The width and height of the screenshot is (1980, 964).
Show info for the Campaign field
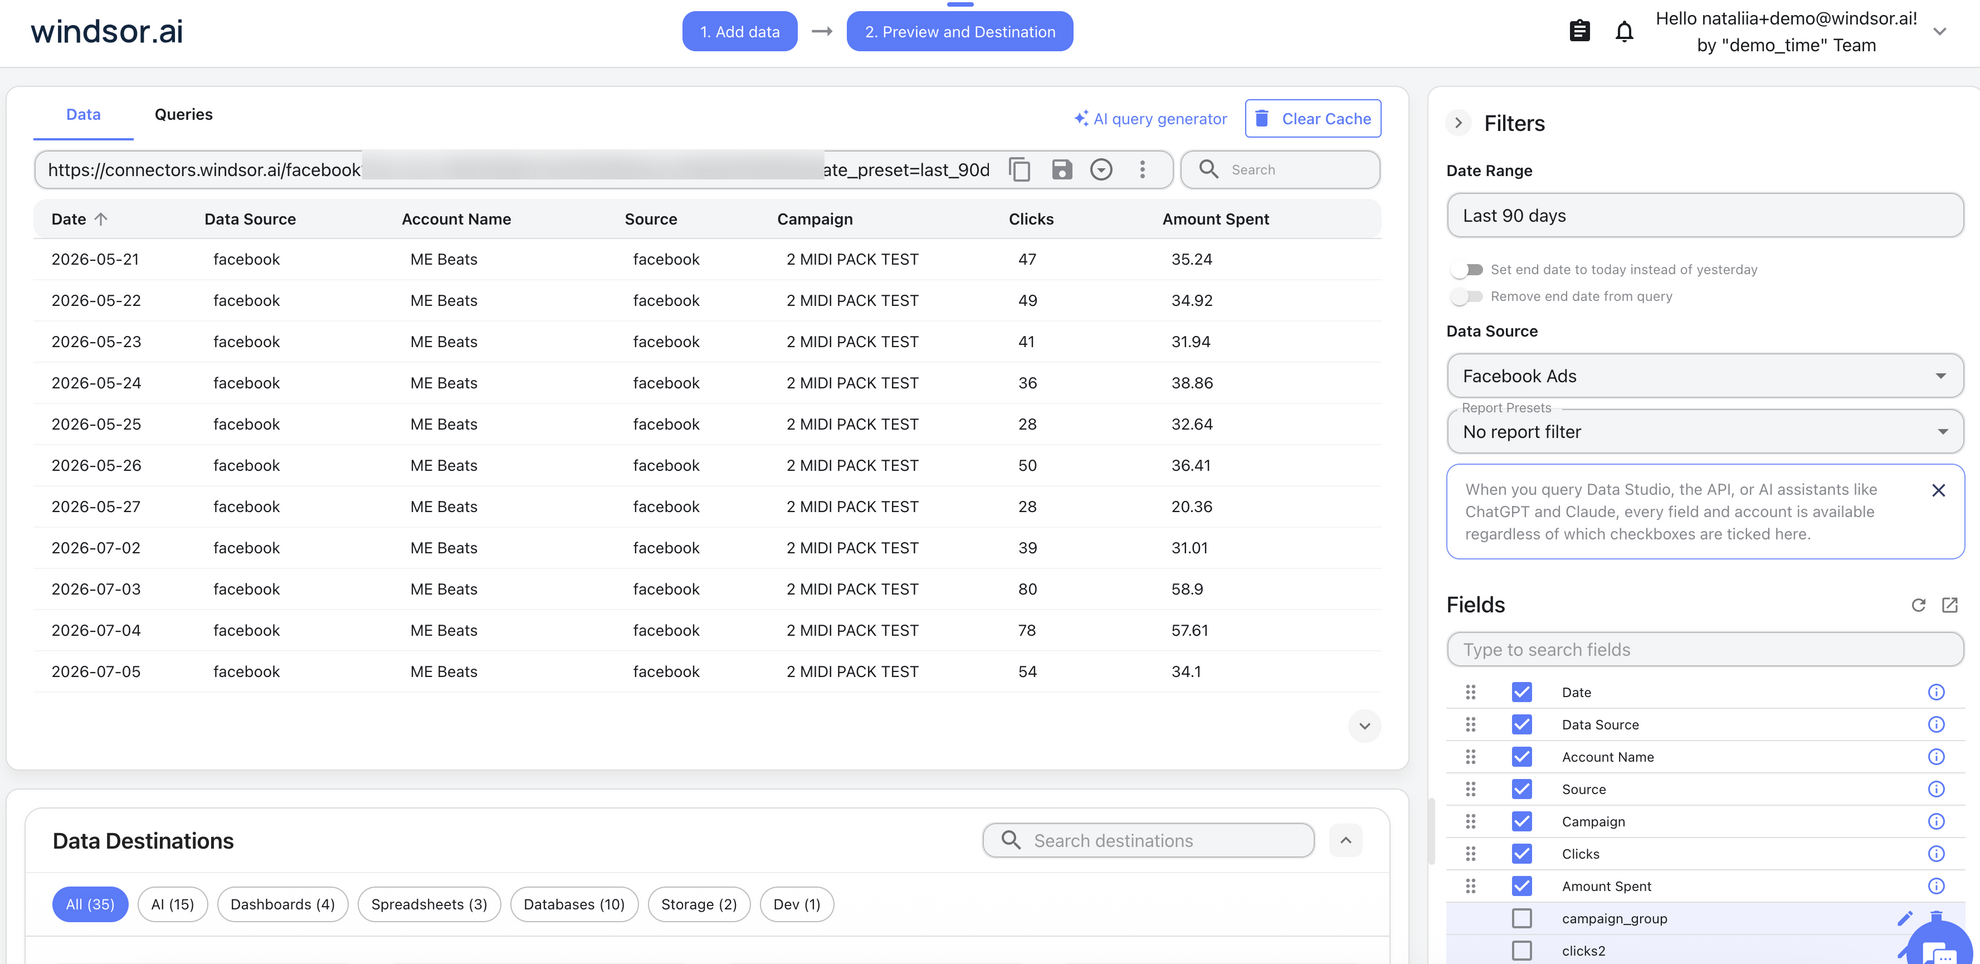point(1936,822)
